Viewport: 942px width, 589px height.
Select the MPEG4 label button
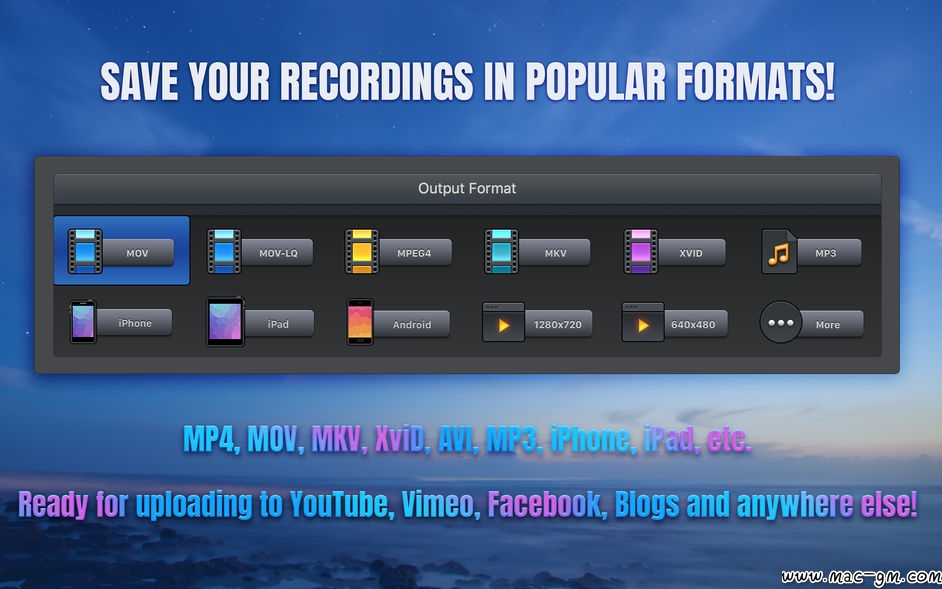(415, 252)
